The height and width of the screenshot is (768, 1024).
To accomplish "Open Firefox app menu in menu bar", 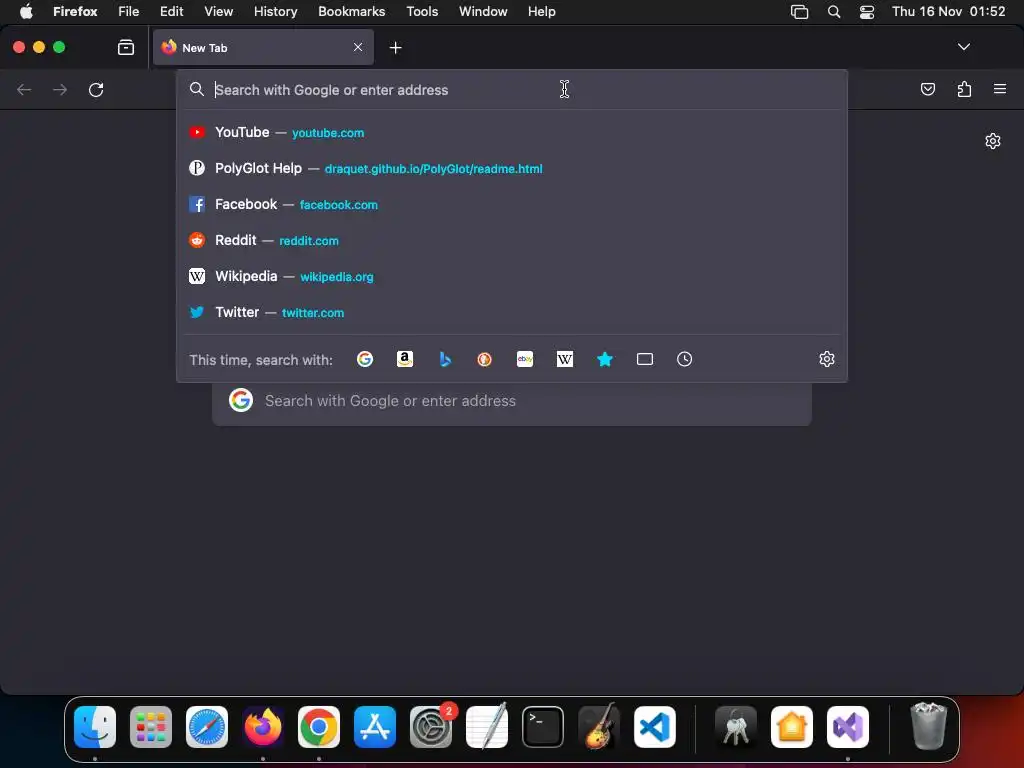I will 75,11.
